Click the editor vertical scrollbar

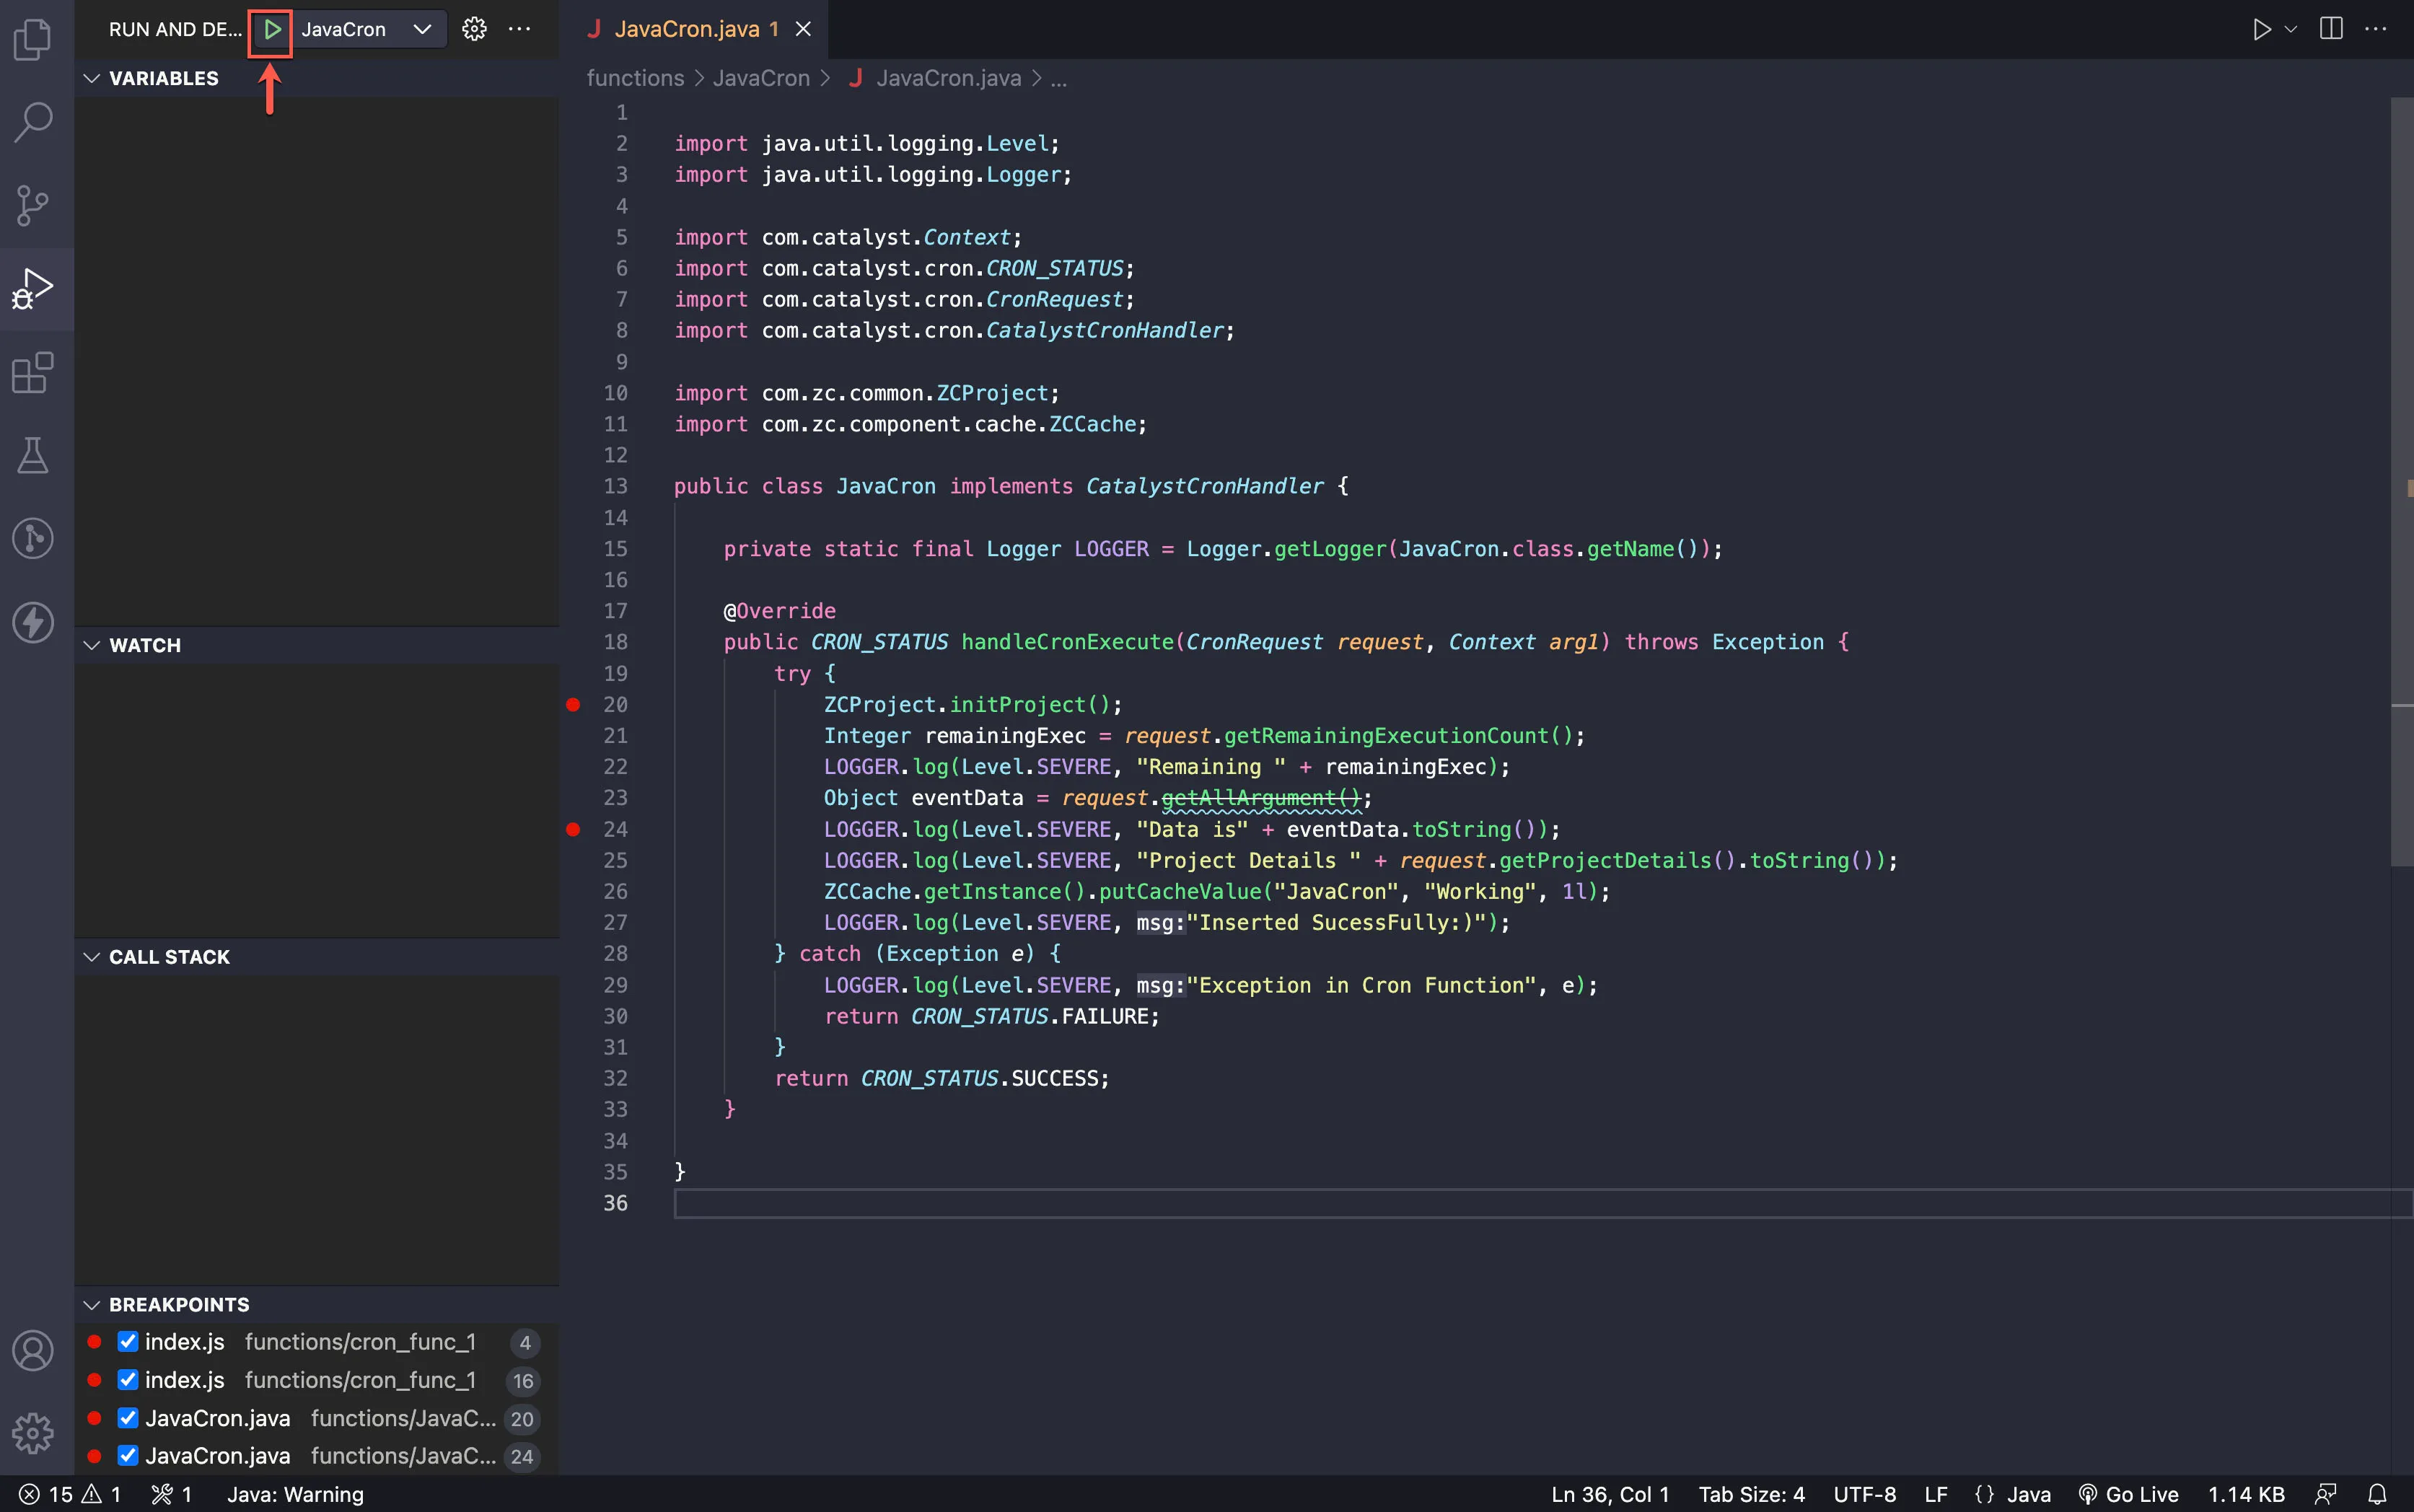pos(2401,482)
